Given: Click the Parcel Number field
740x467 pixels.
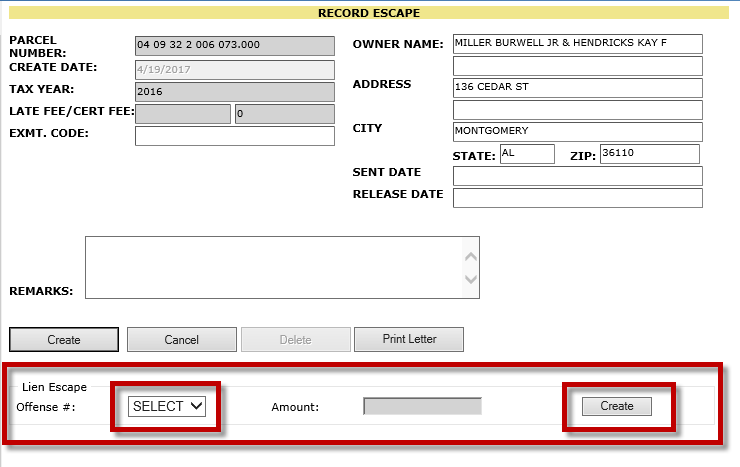Looking at the screenshot, I should 235,46.
